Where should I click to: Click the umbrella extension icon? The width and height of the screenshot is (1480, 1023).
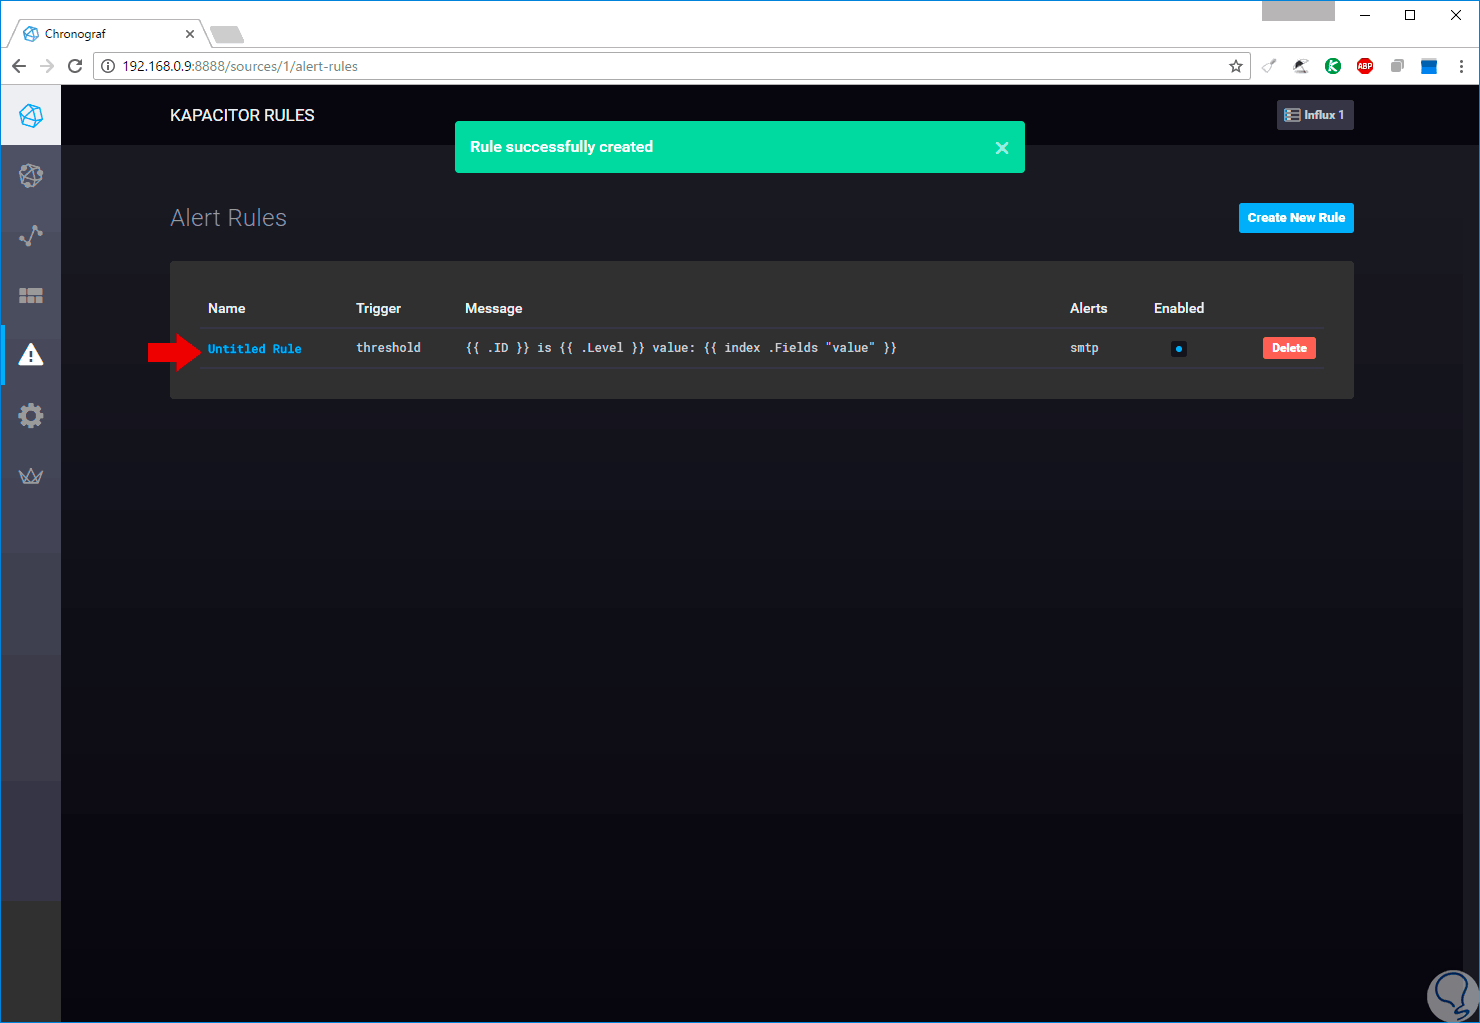point(1301,66)
